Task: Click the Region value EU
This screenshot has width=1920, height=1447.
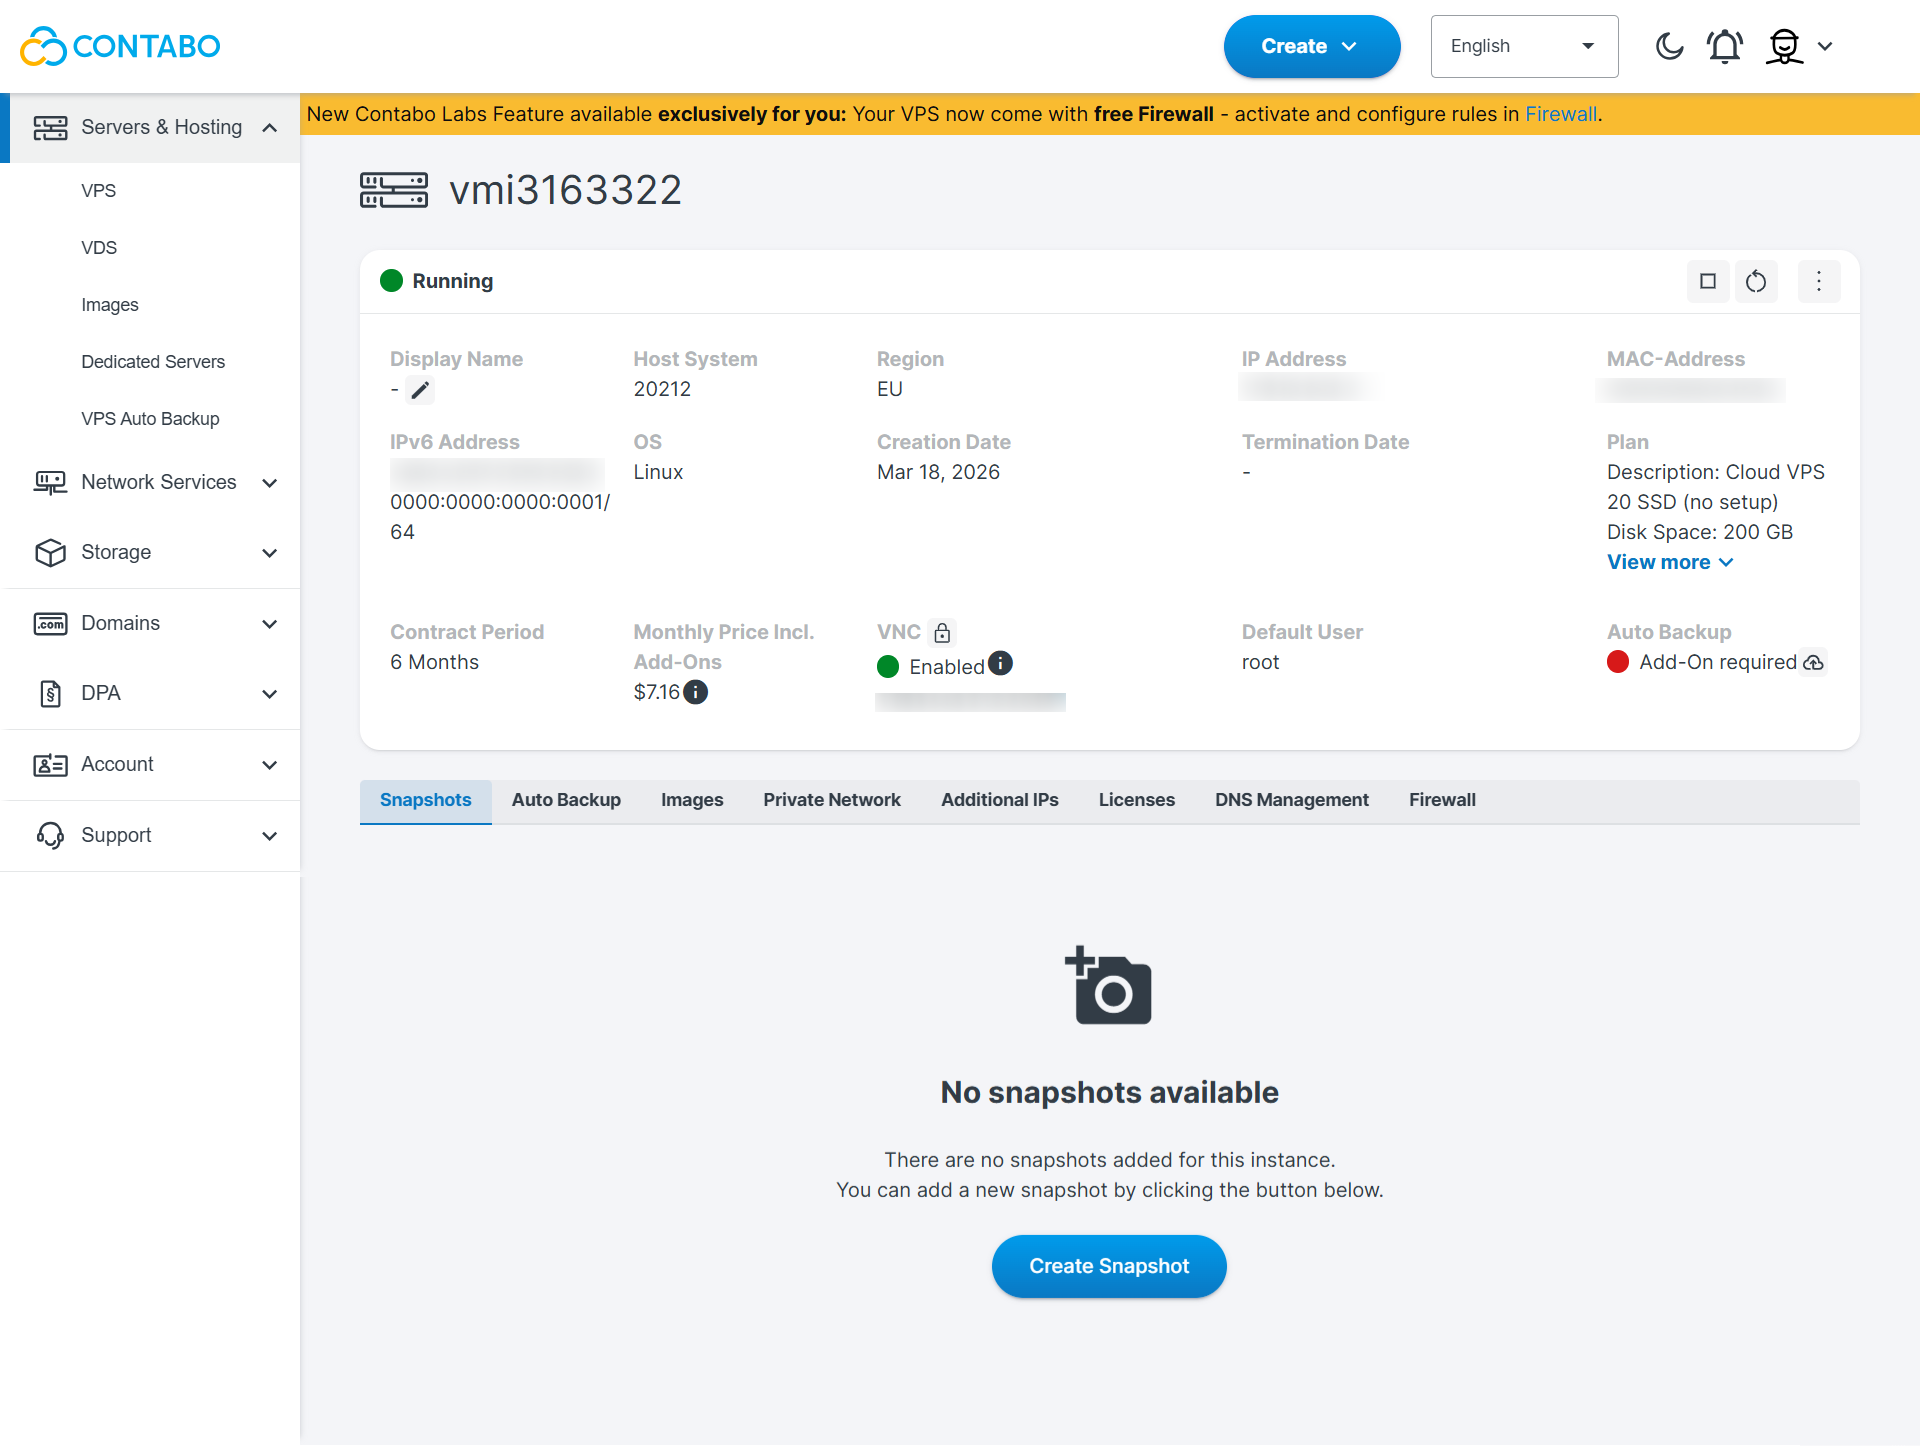Action: tap(890, 389)
